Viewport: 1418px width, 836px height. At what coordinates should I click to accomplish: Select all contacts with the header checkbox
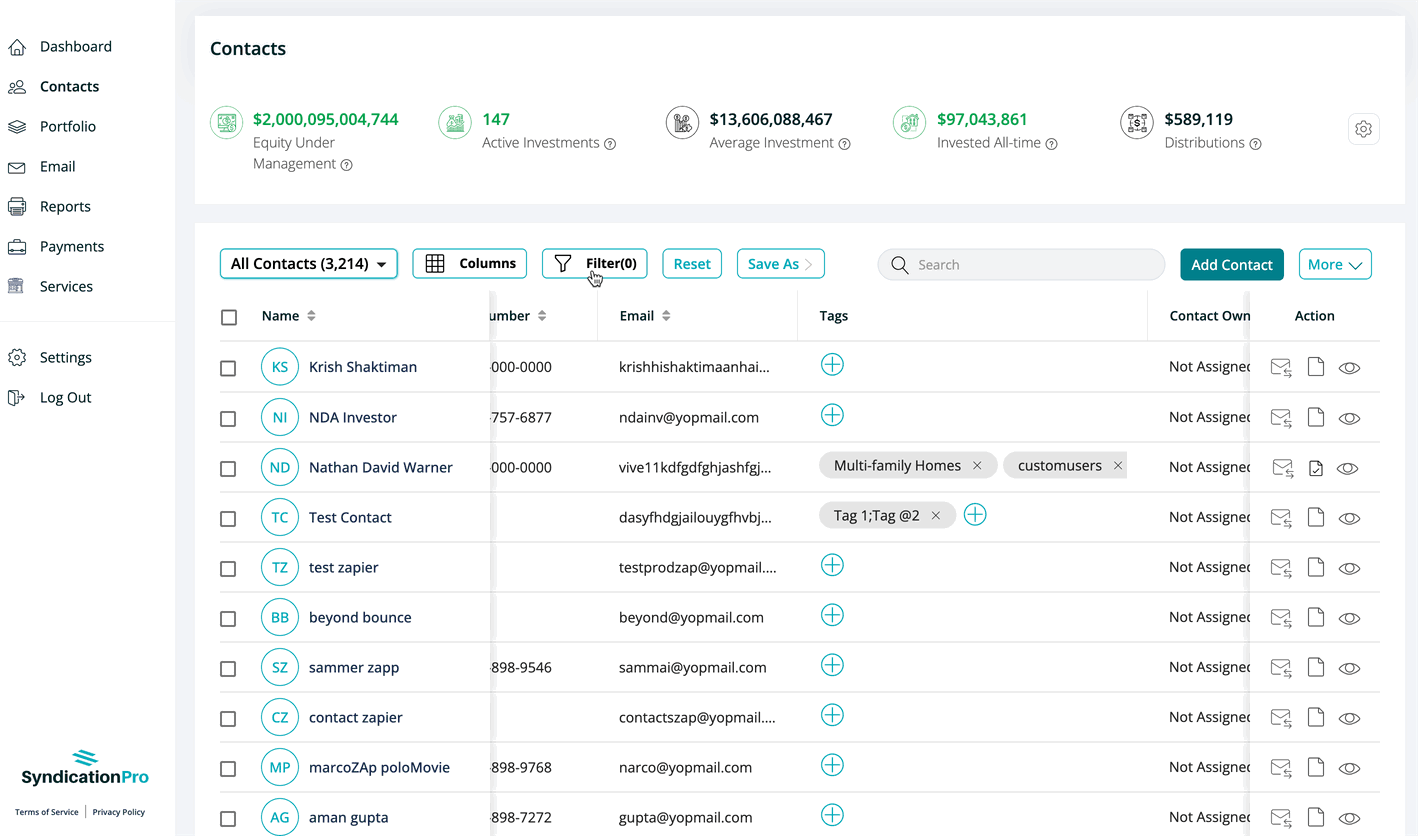coord(229,317)
